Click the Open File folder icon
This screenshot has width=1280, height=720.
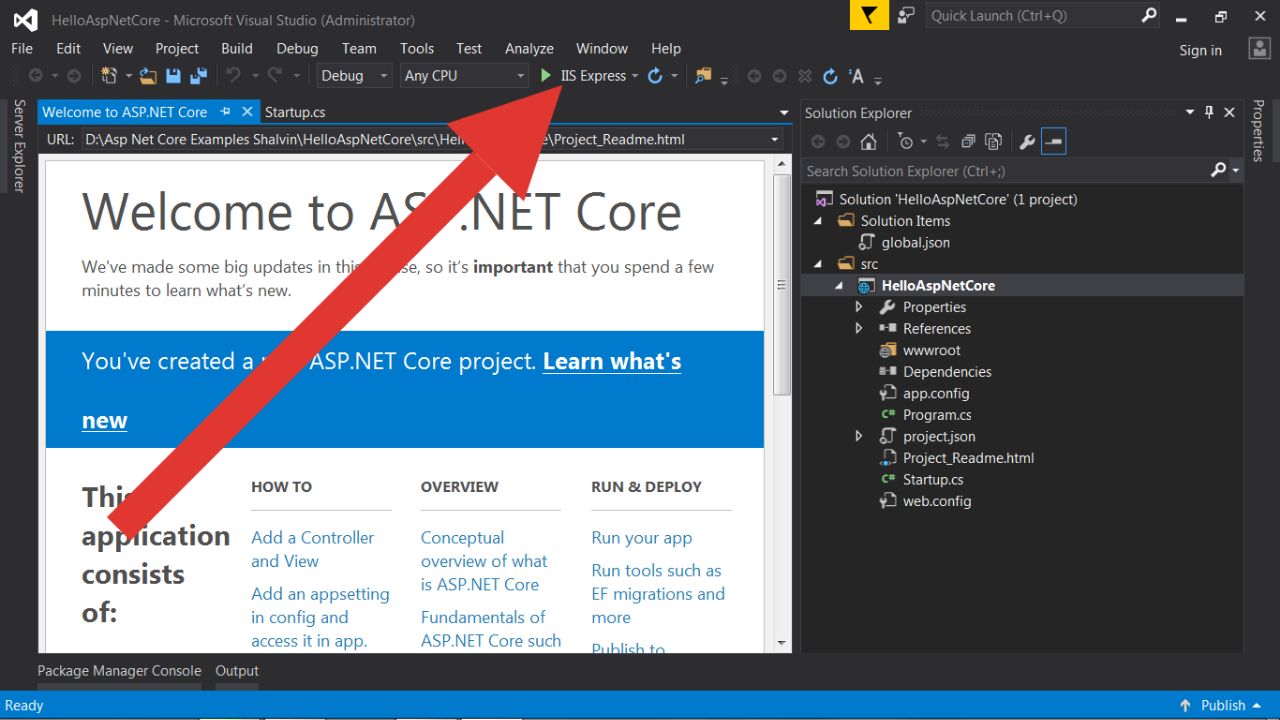coord(148,76)
